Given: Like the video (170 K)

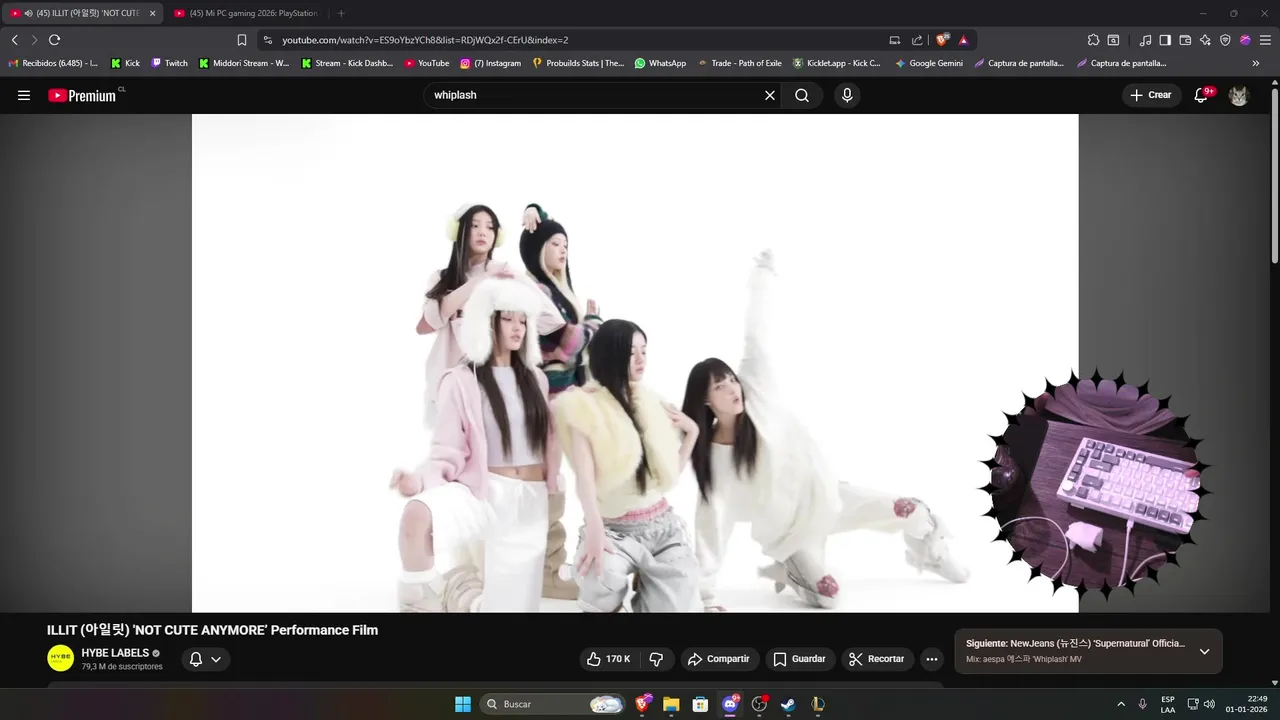Looking at the screenshot, I should click(607, 659).
